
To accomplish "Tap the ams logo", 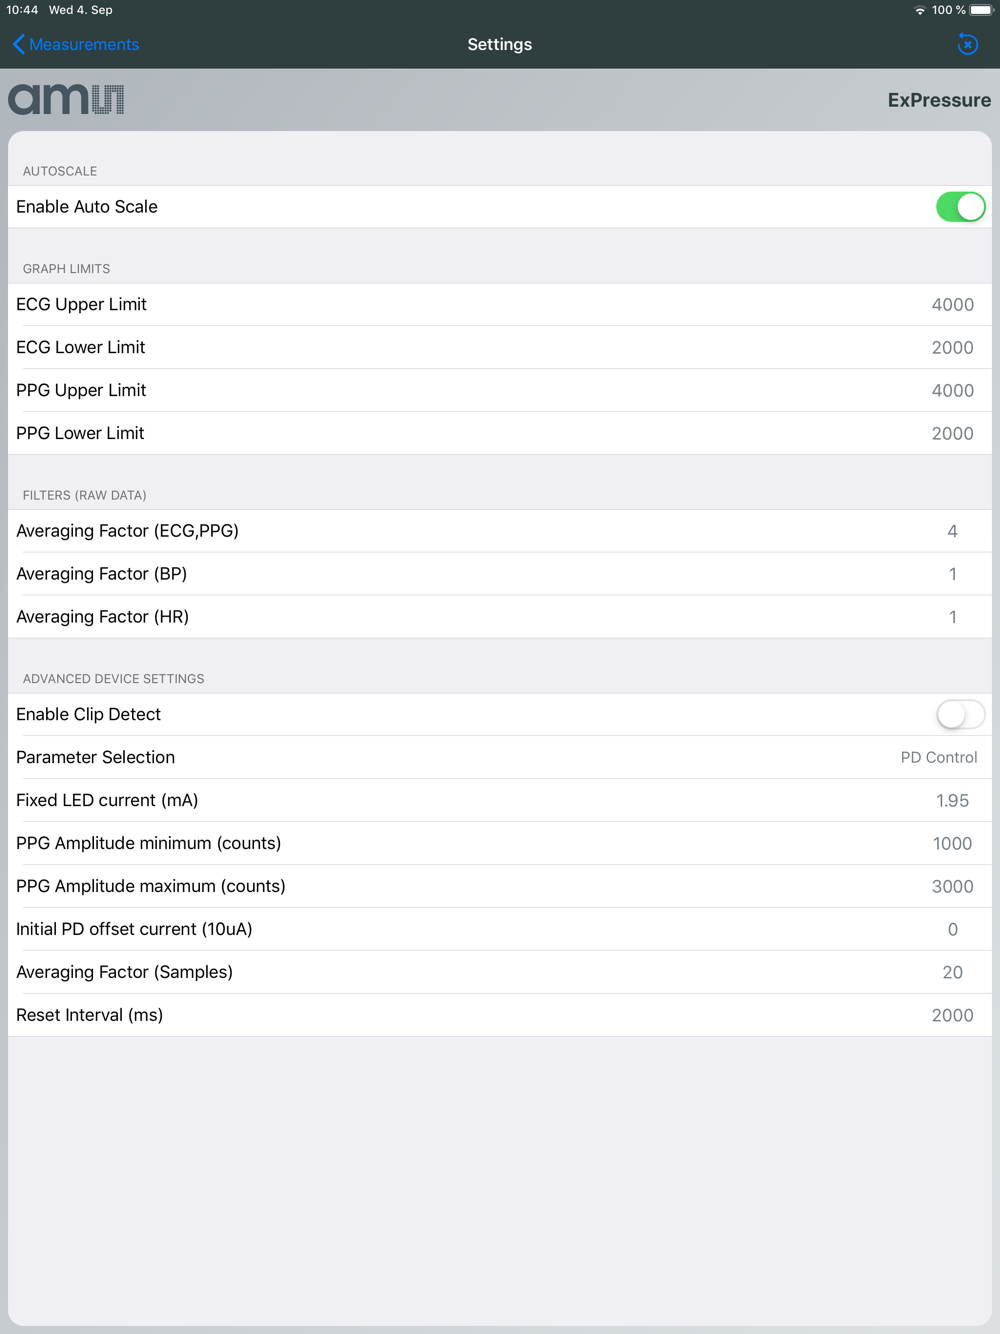I will pos(66,99).
